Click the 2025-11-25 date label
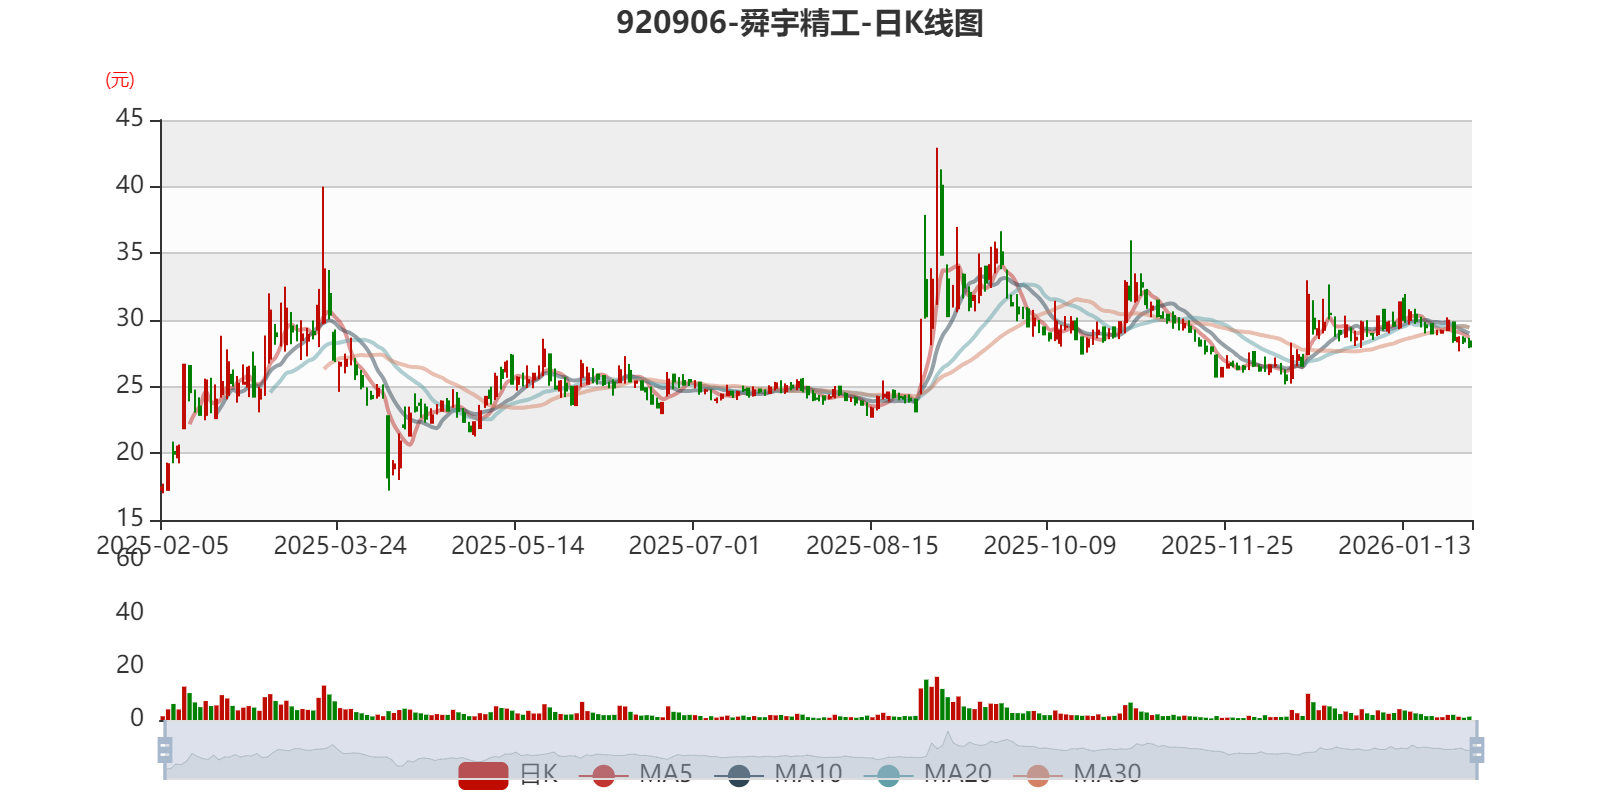Viewport: 1600px width, 800px height. click(1227, 546)
